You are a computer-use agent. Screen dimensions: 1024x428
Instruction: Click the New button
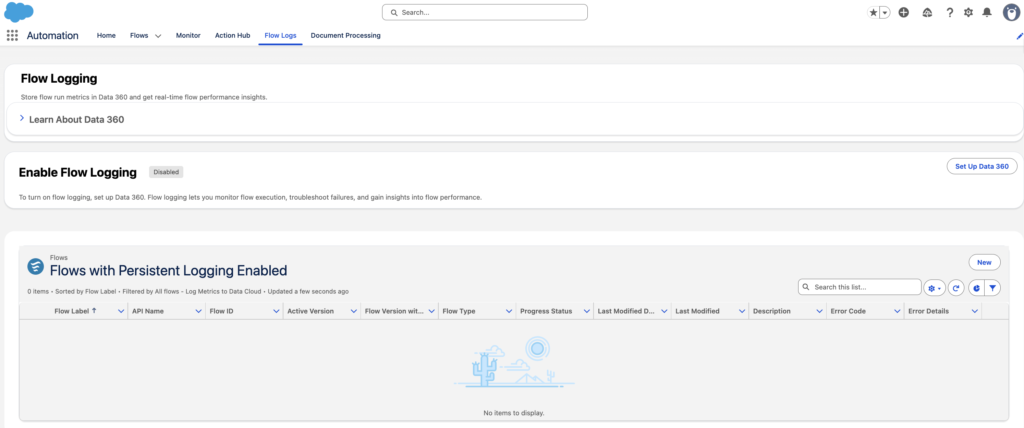[x=984, y=262]
